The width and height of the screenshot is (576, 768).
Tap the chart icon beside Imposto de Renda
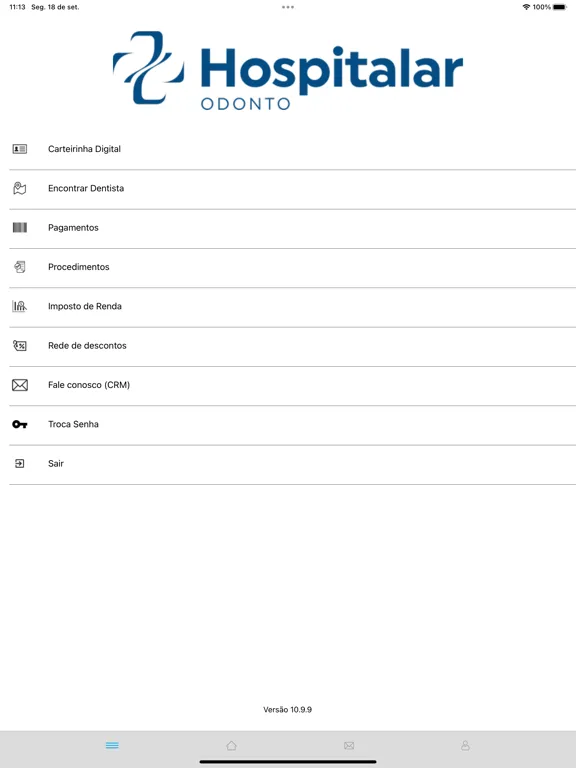pos(20,306)
